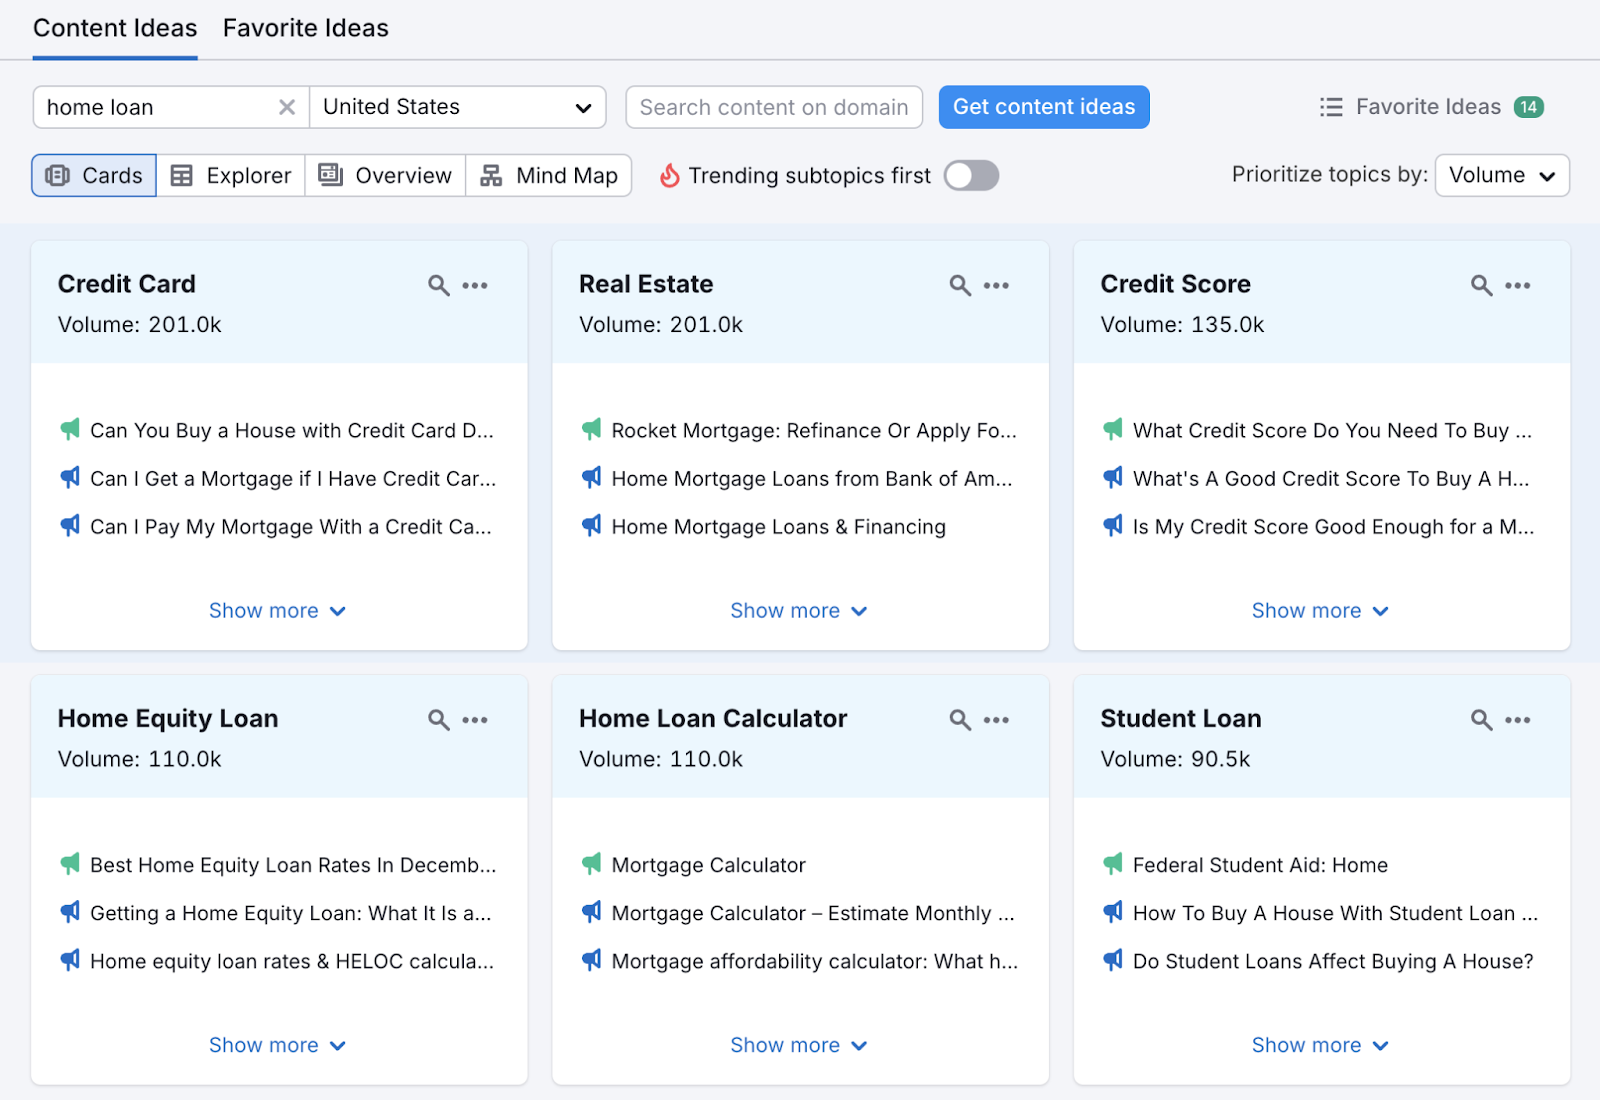Open more options on Credit Card card
Image resolution: width=1600 pixels, height=1100 pixels.
[475, 285]
